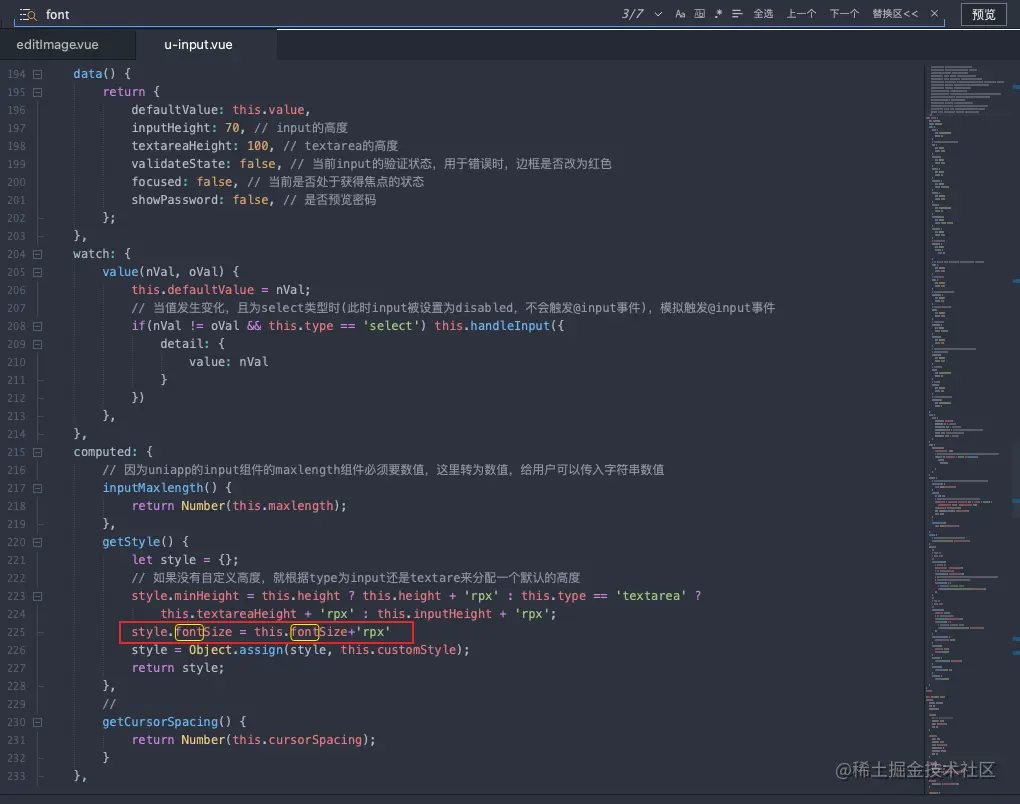Click line number 200 in the gutter
Image resolution: width=1020 pixels, height=804 pixels.
(16, 182)
